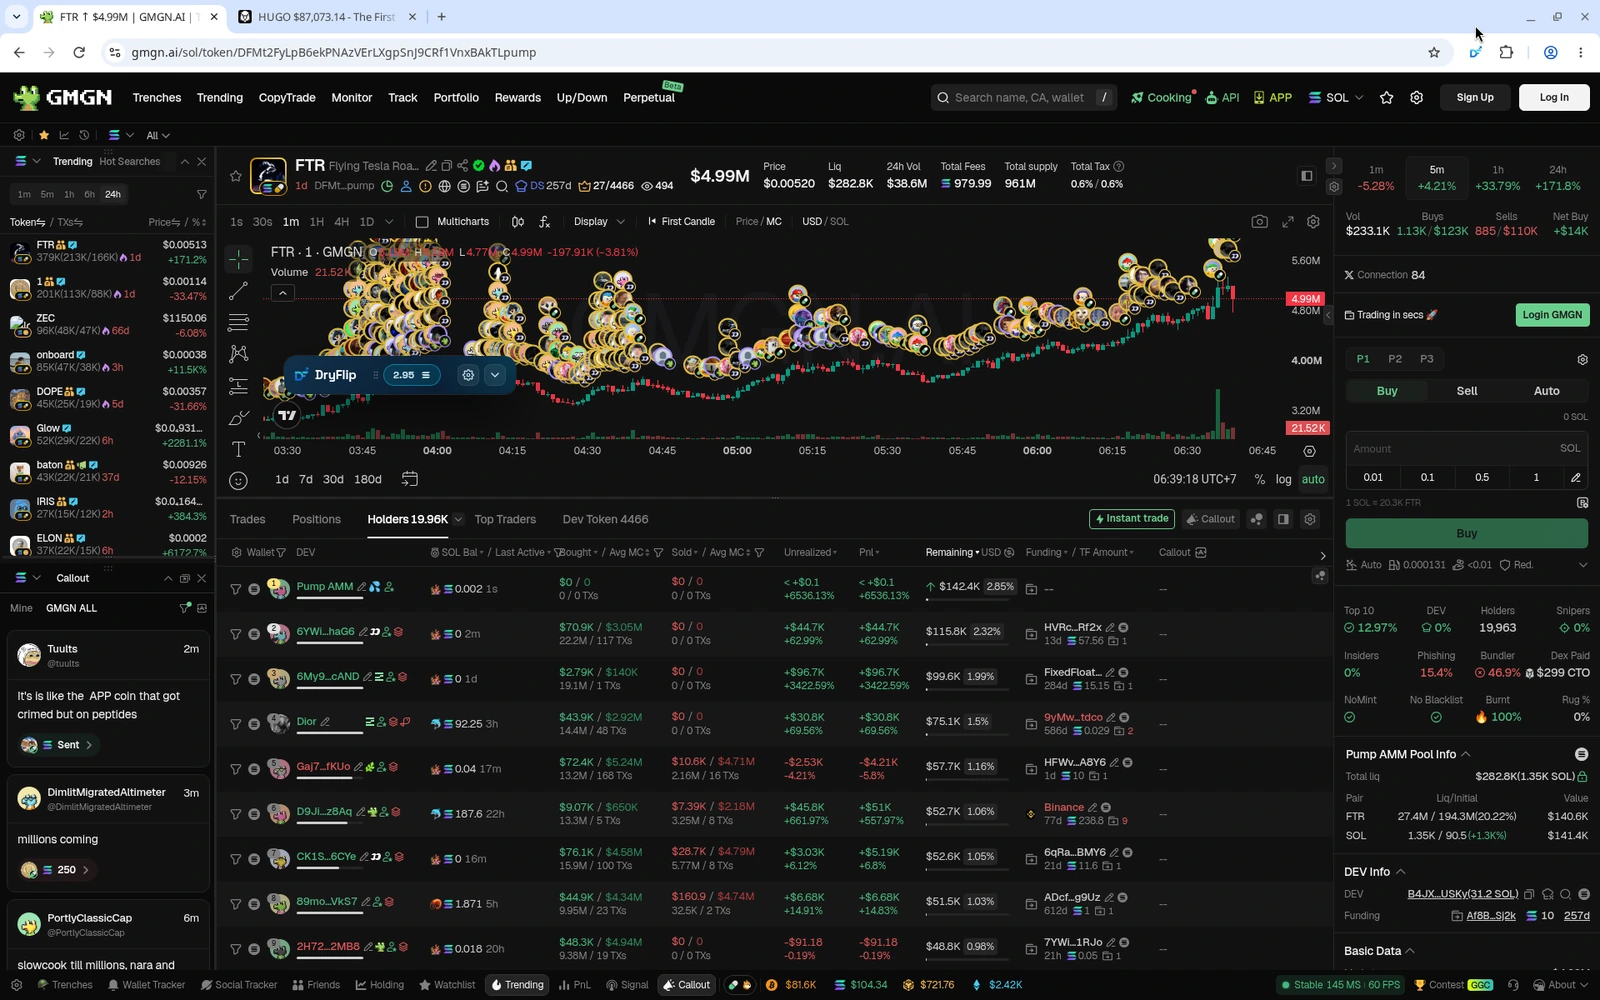Open the settings gear in the top navigation

tap(1416, 98)
